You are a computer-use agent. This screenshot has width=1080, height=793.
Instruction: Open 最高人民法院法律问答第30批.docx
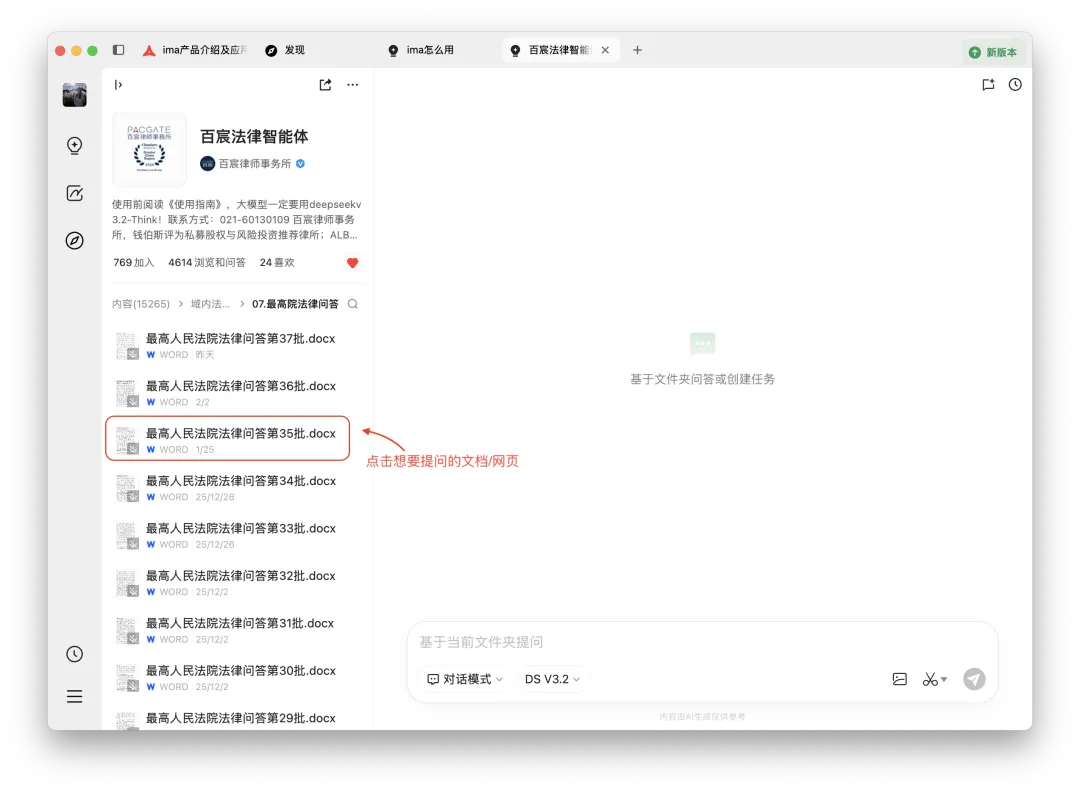coord(237,678)
